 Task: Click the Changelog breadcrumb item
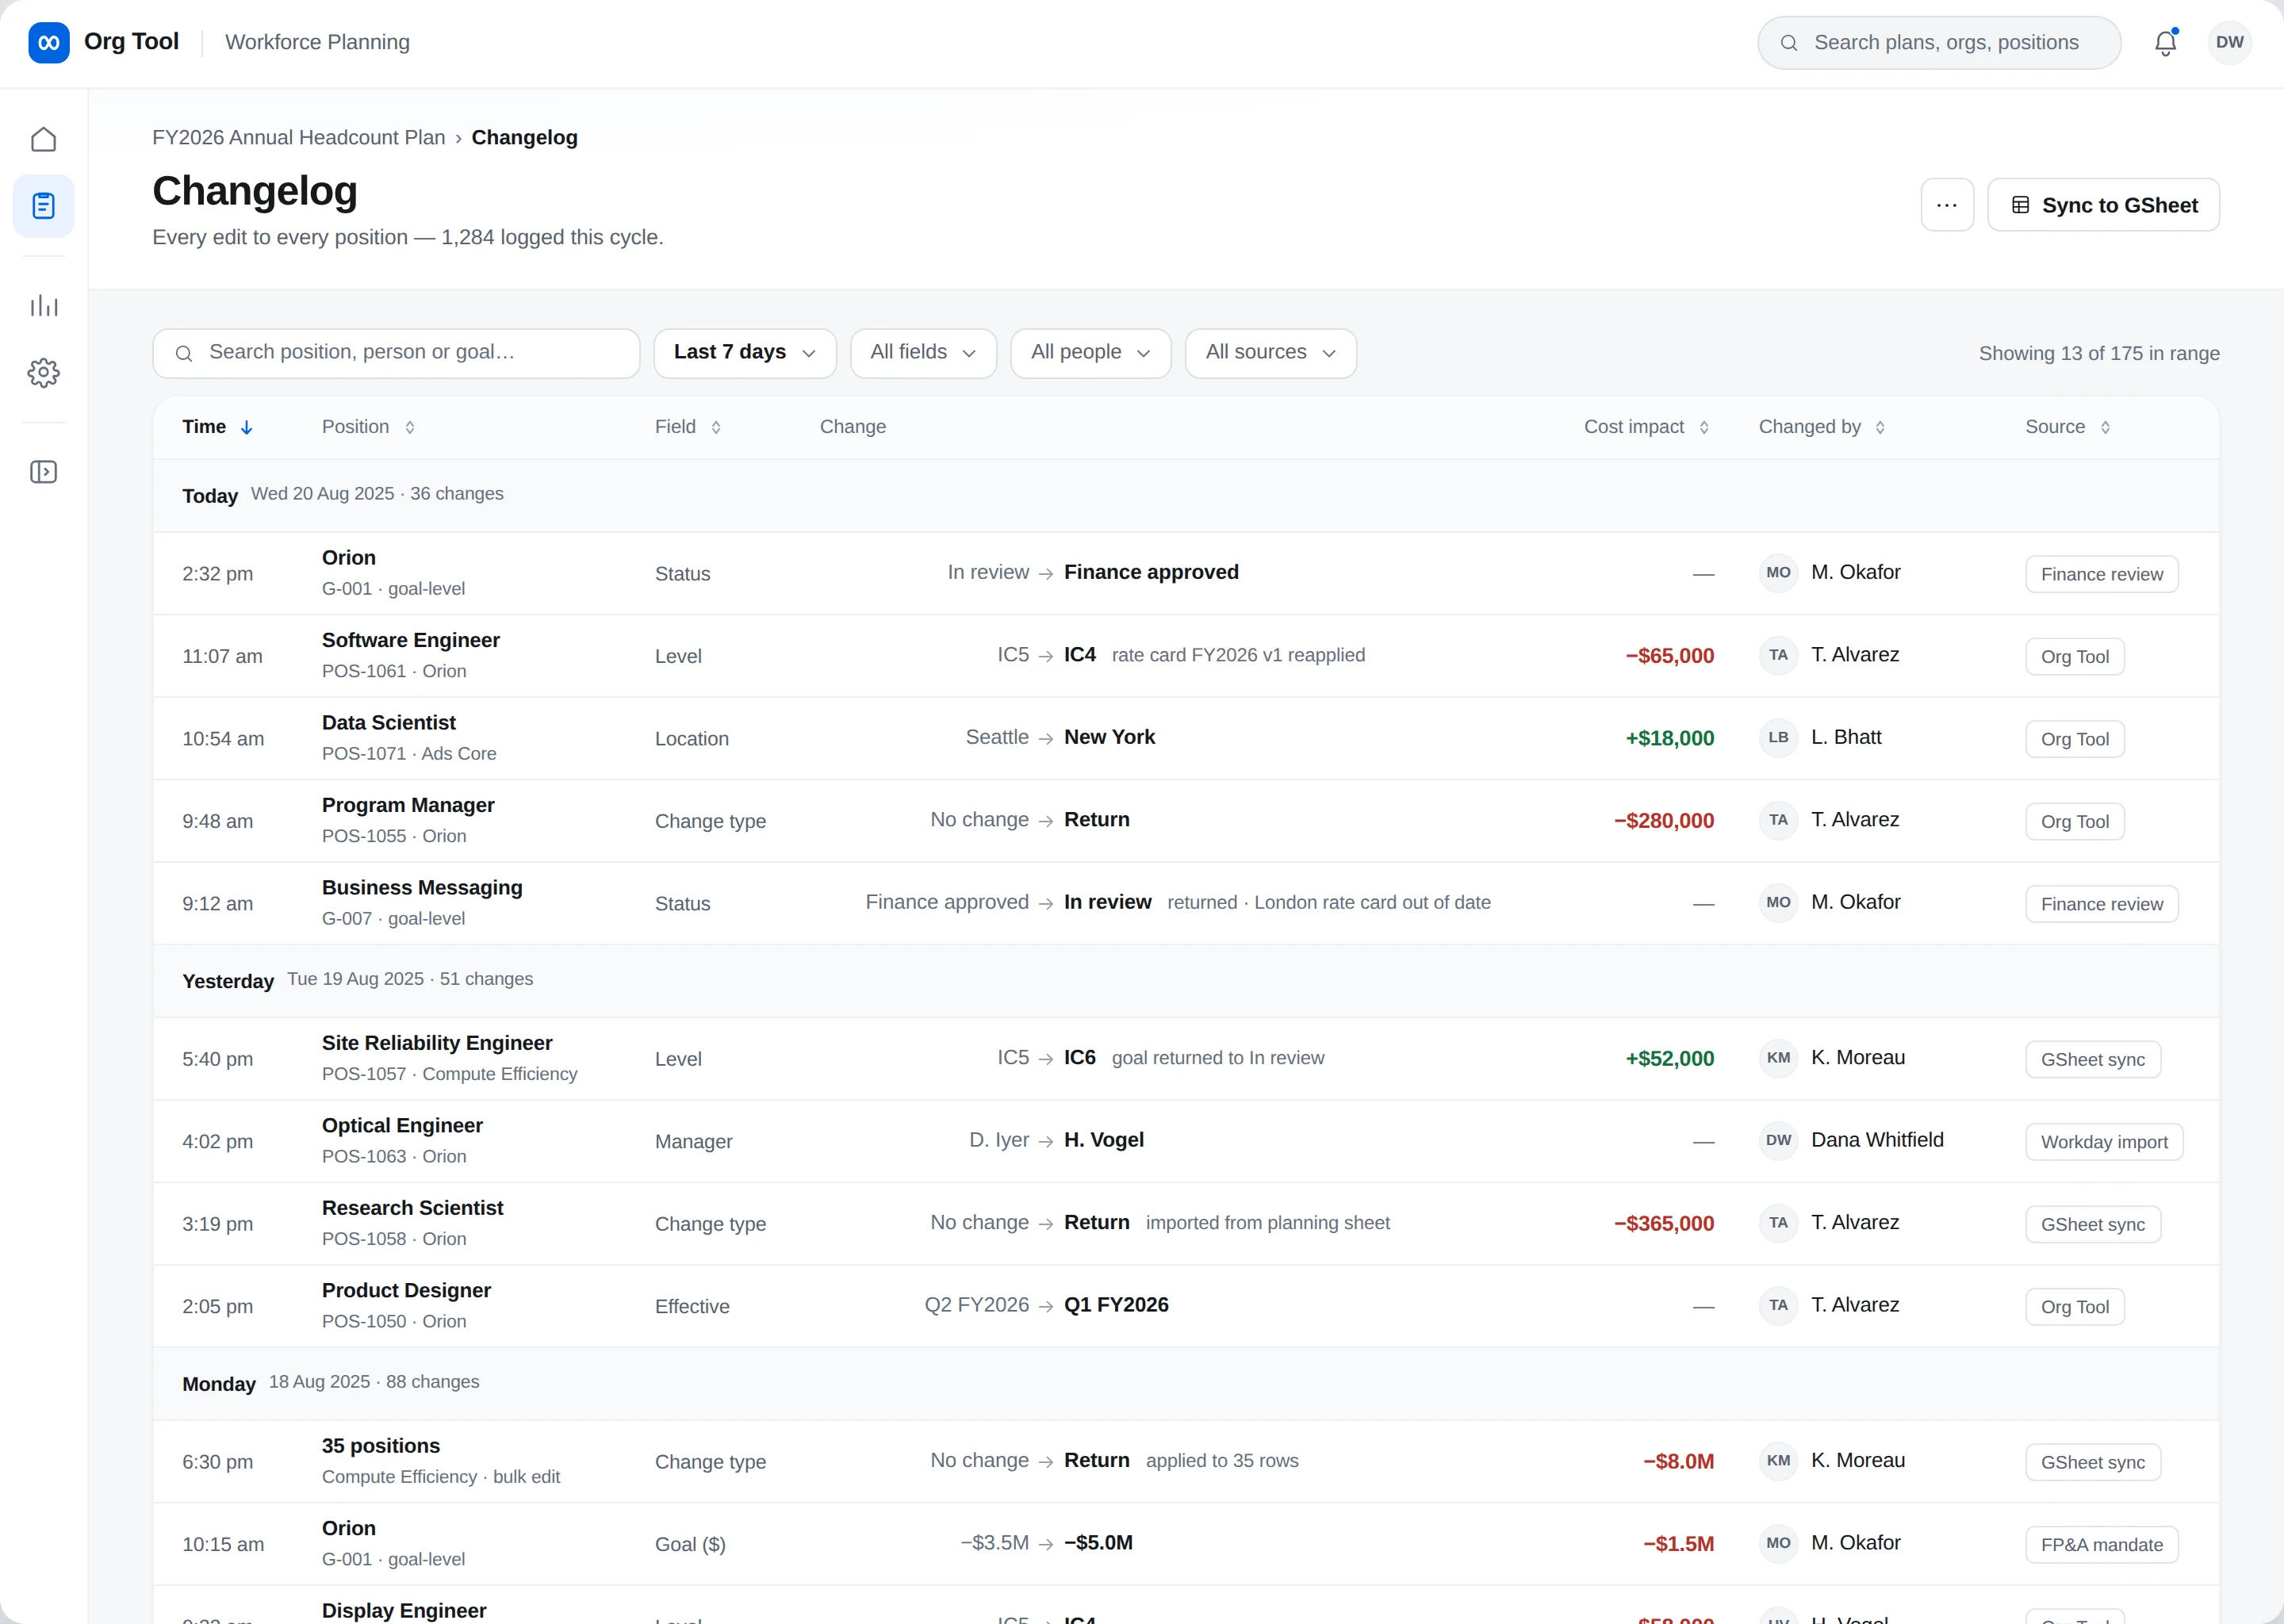pyautogui.click(x=524, y=138)
